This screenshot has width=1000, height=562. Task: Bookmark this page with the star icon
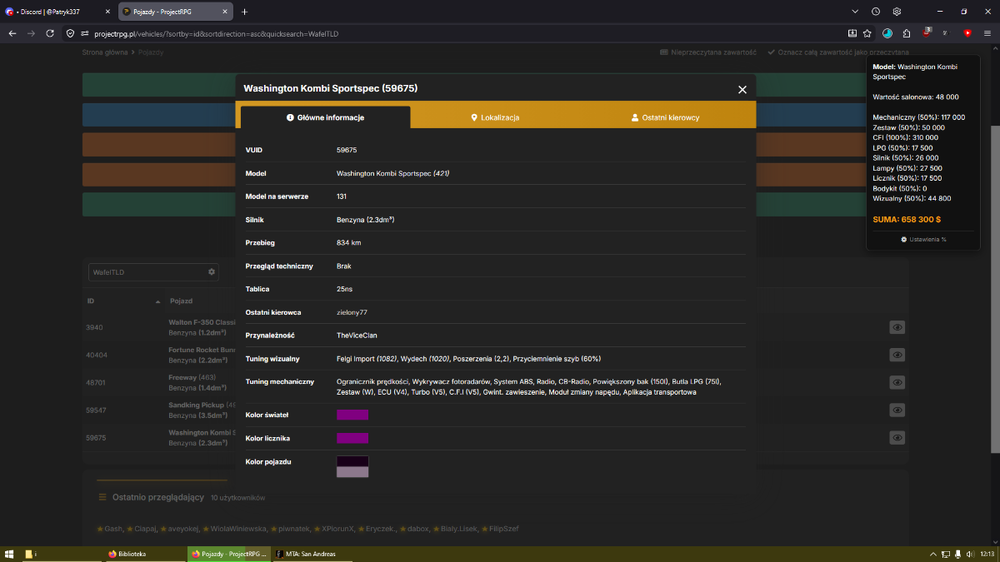867,33
